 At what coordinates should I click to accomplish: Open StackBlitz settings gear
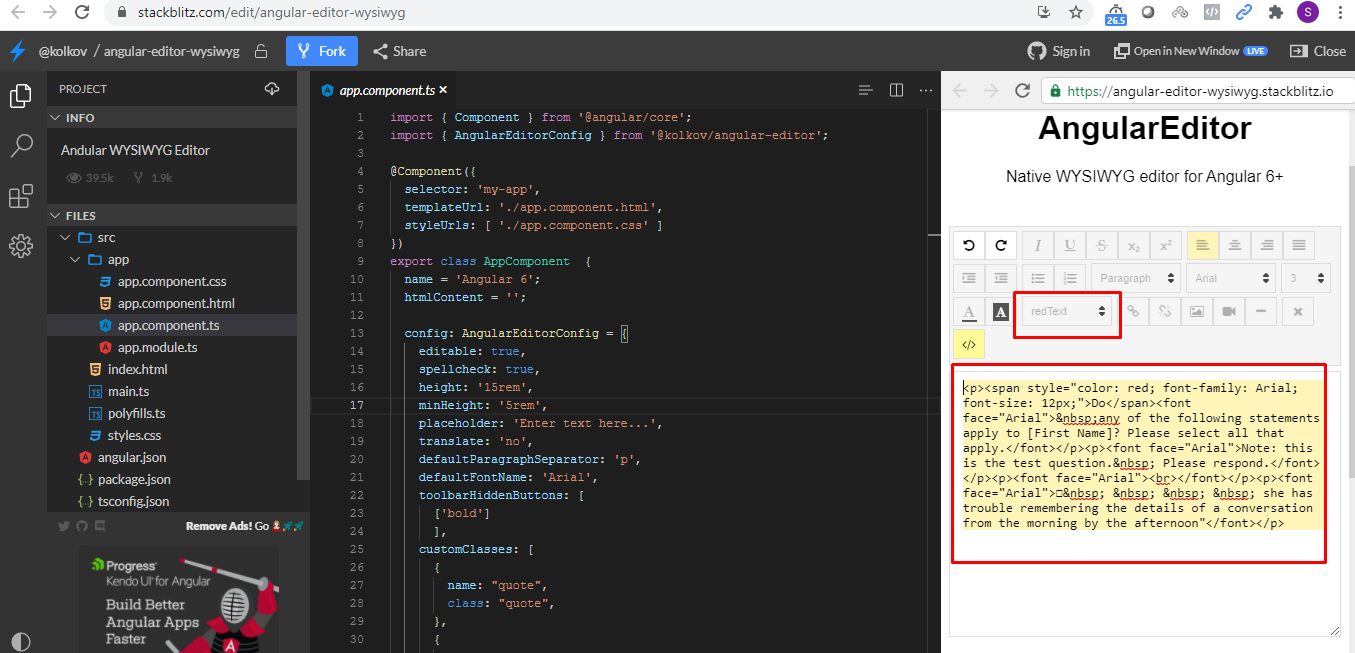pos(21,246)
